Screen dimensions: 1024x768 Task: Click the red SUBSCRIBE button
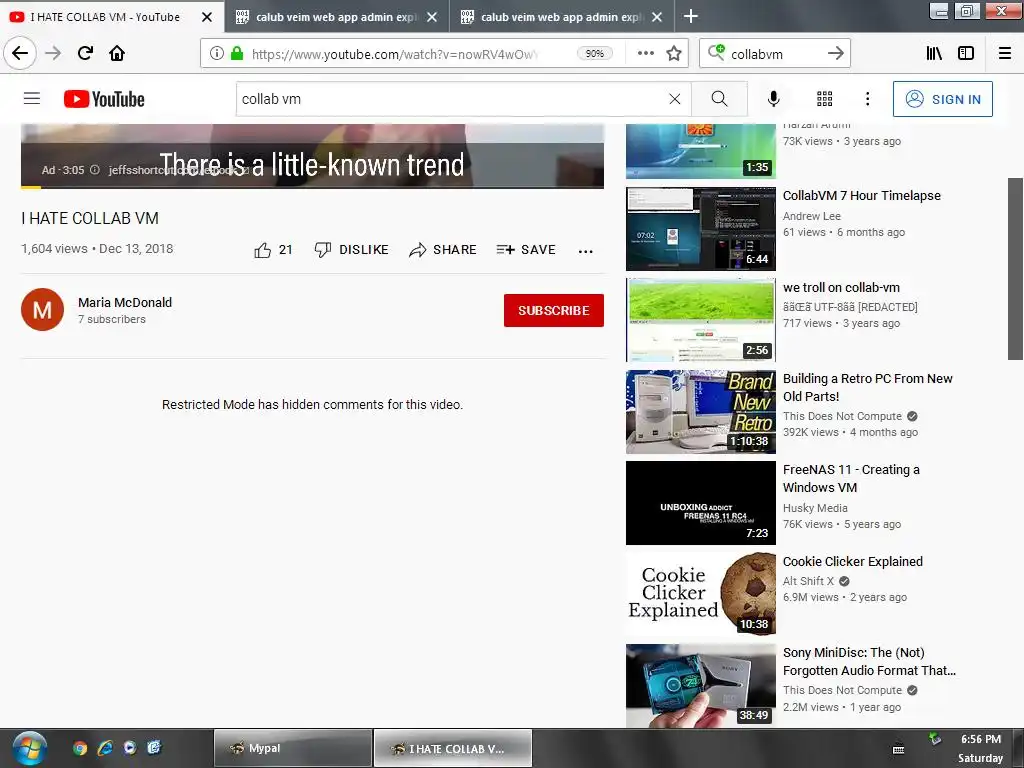click(553, 310)
